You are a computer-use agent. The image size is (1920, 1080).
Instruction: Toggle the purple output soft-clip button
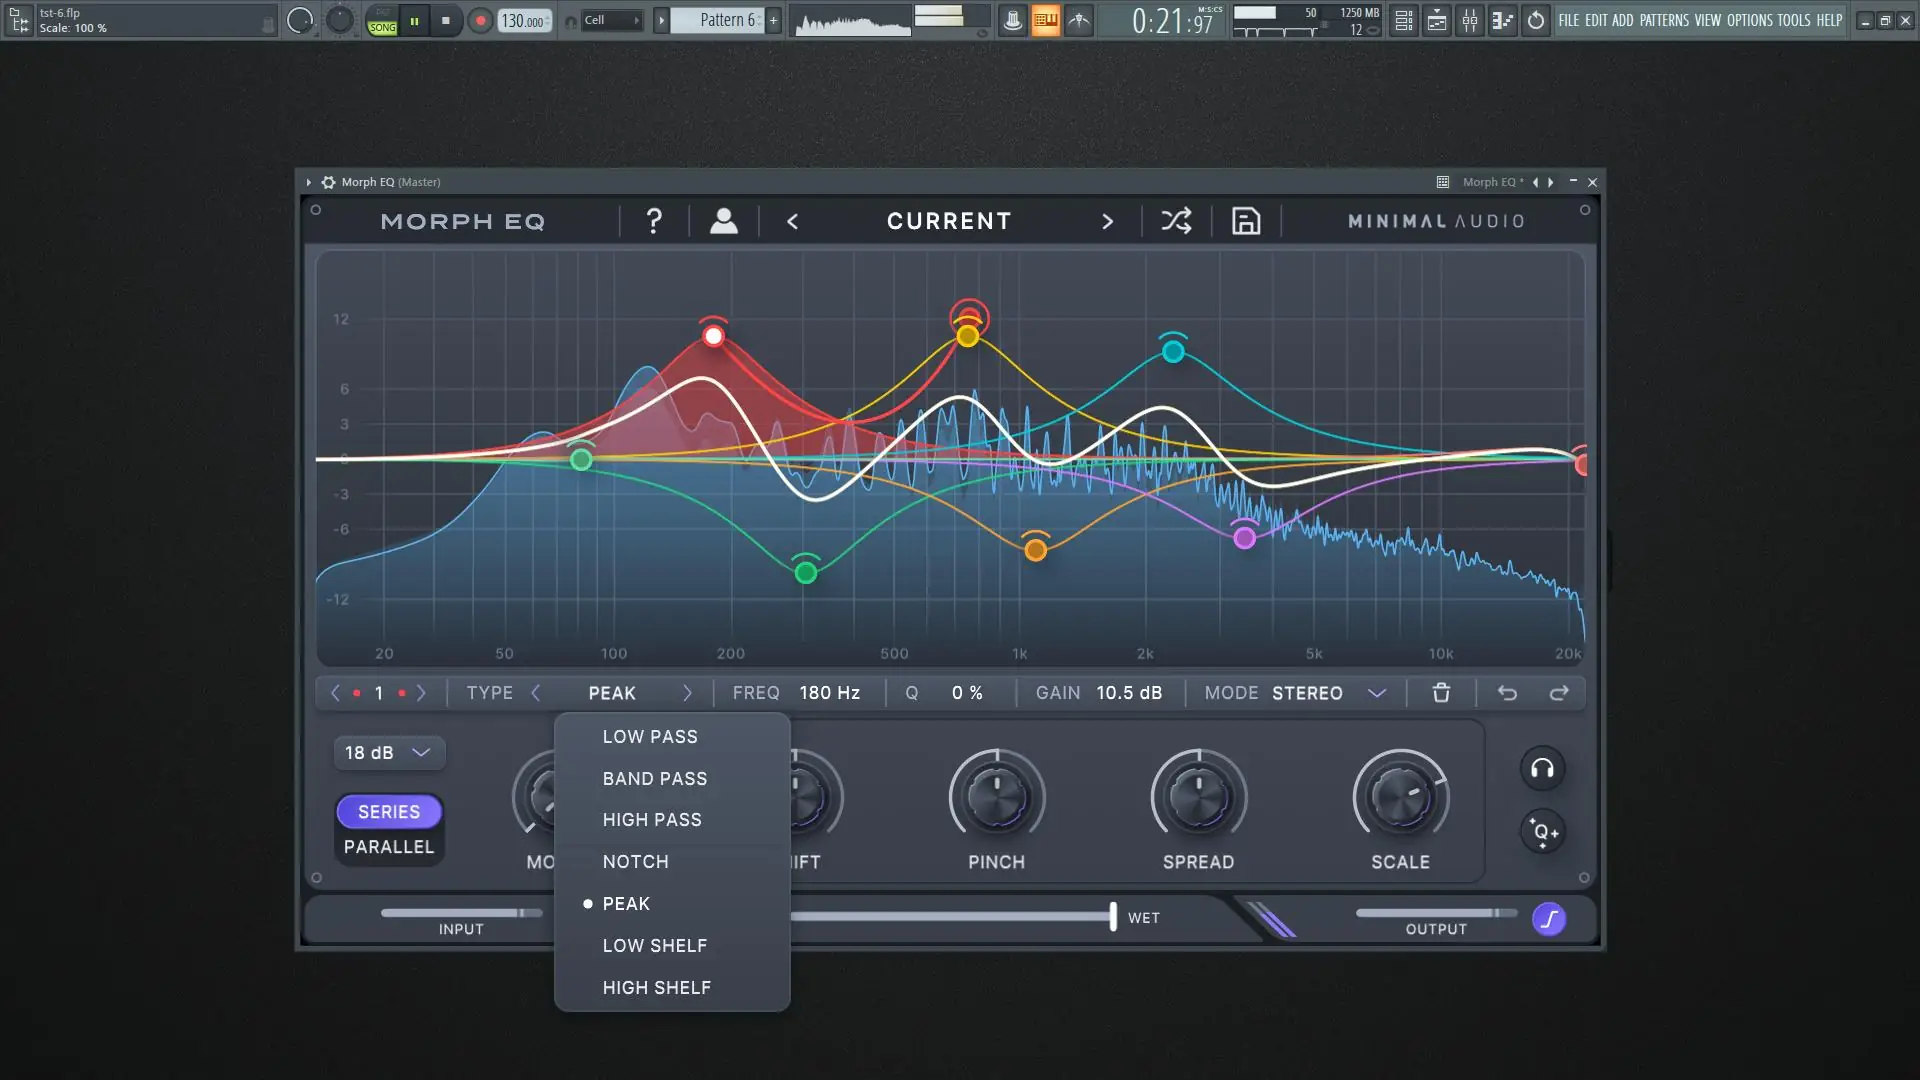pyautogui.click(x=1549, y=919)
